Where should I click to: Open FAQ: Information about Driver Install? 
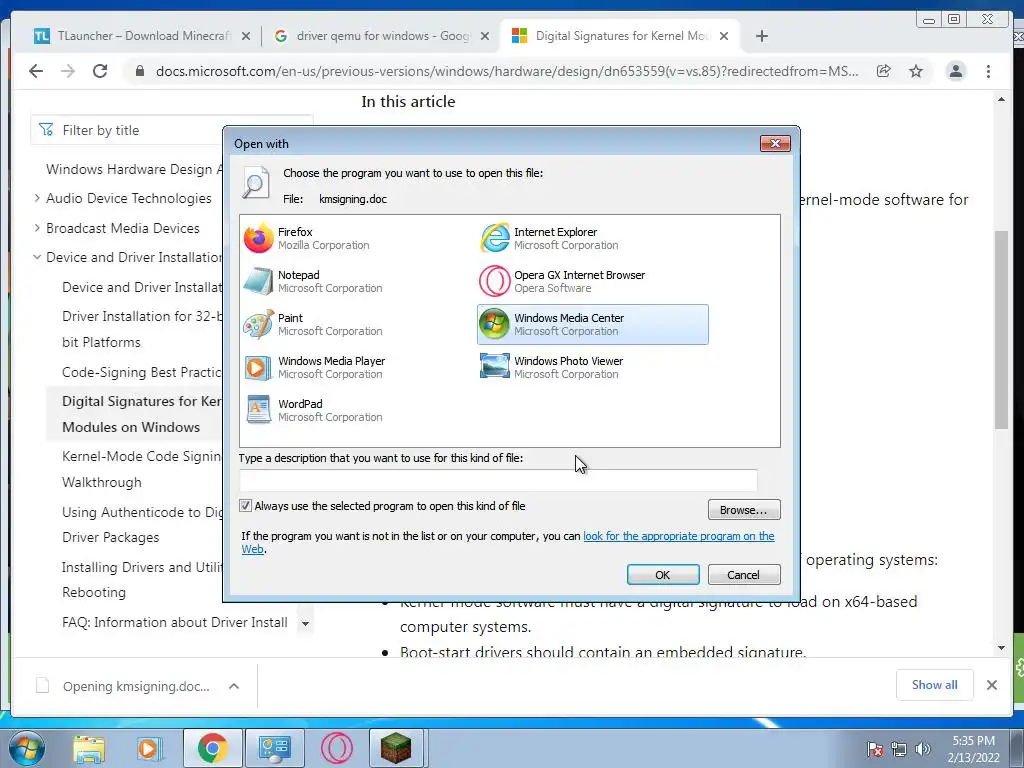pyautogui.click(x=174, y=622)
